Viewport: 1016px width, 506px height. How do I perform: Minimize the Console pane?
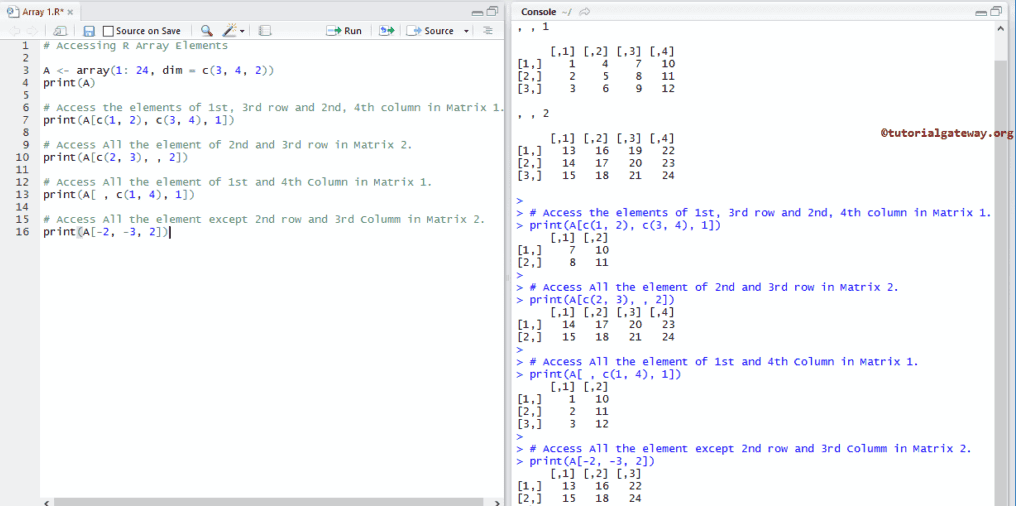tap(983, 12)
